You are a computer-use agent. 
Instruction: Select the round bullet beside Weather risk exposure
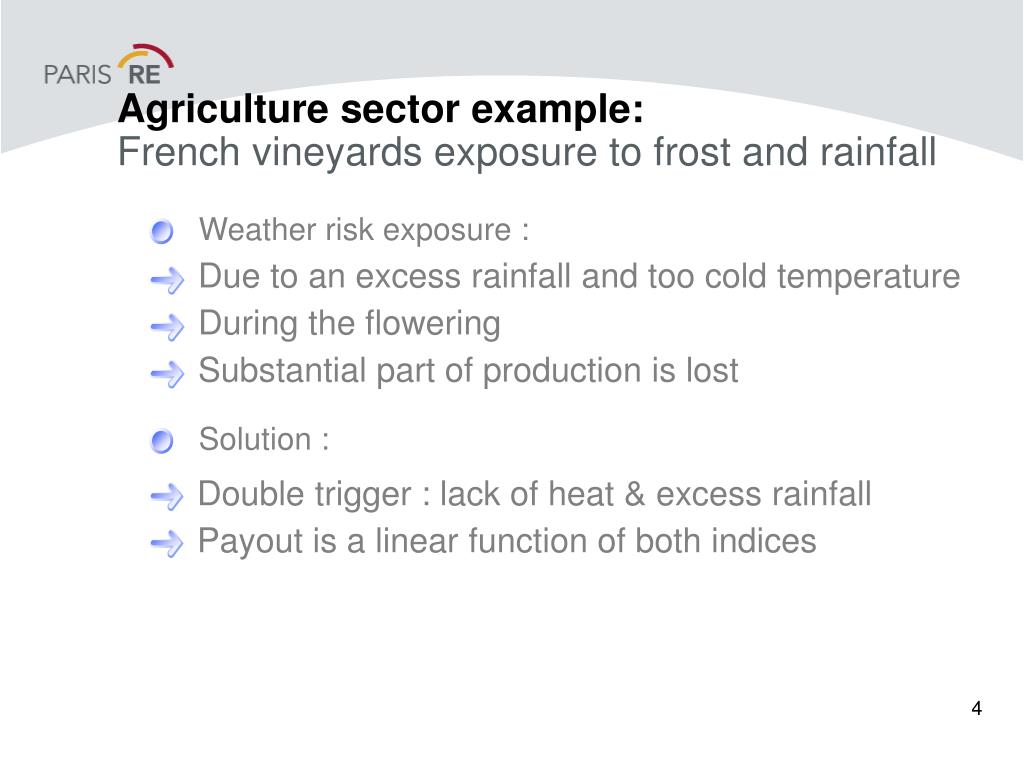[x=161, y=232]
